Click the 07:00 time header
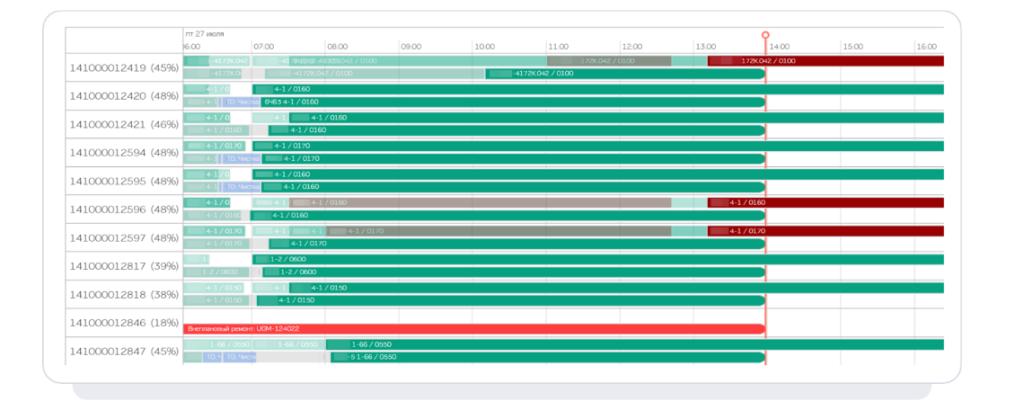 264,47
